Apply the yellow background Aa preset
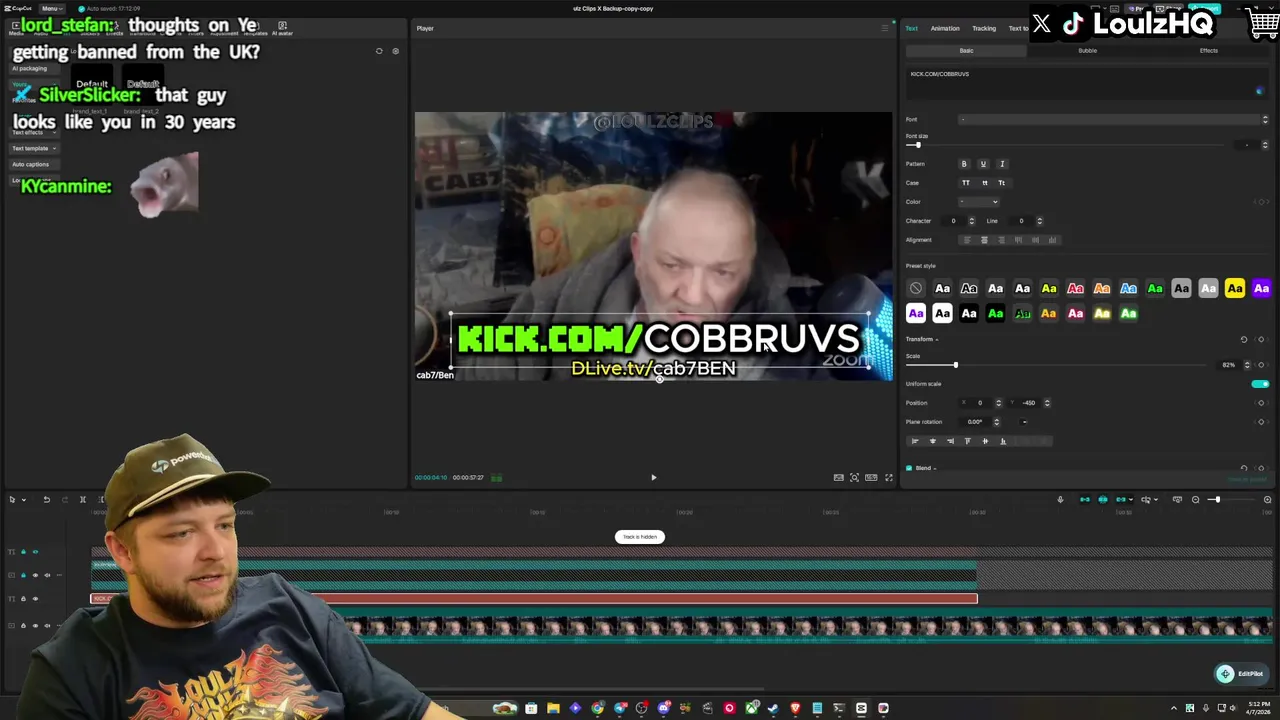This screenshot has height=720, width=1280. click(1235, 289)
